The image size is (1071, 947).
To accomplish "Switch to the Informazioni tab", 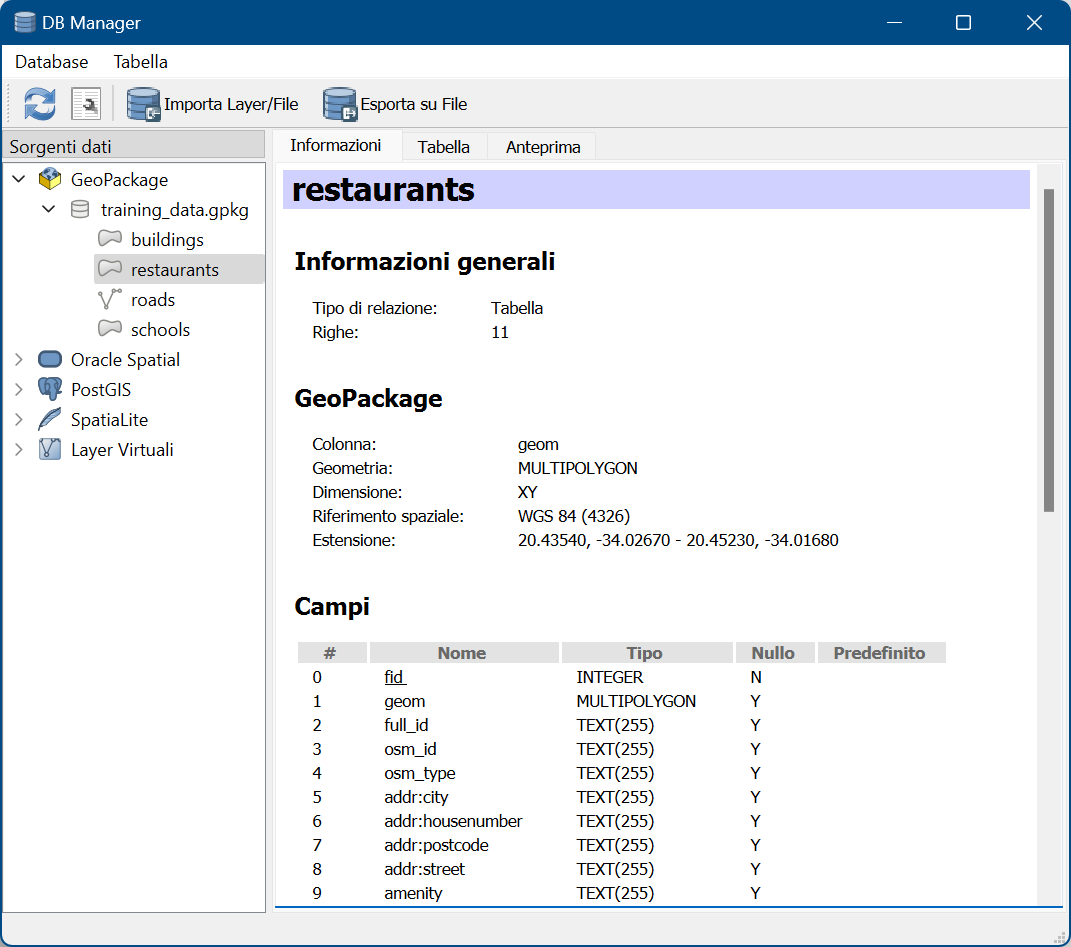I will tap(335, 146).
